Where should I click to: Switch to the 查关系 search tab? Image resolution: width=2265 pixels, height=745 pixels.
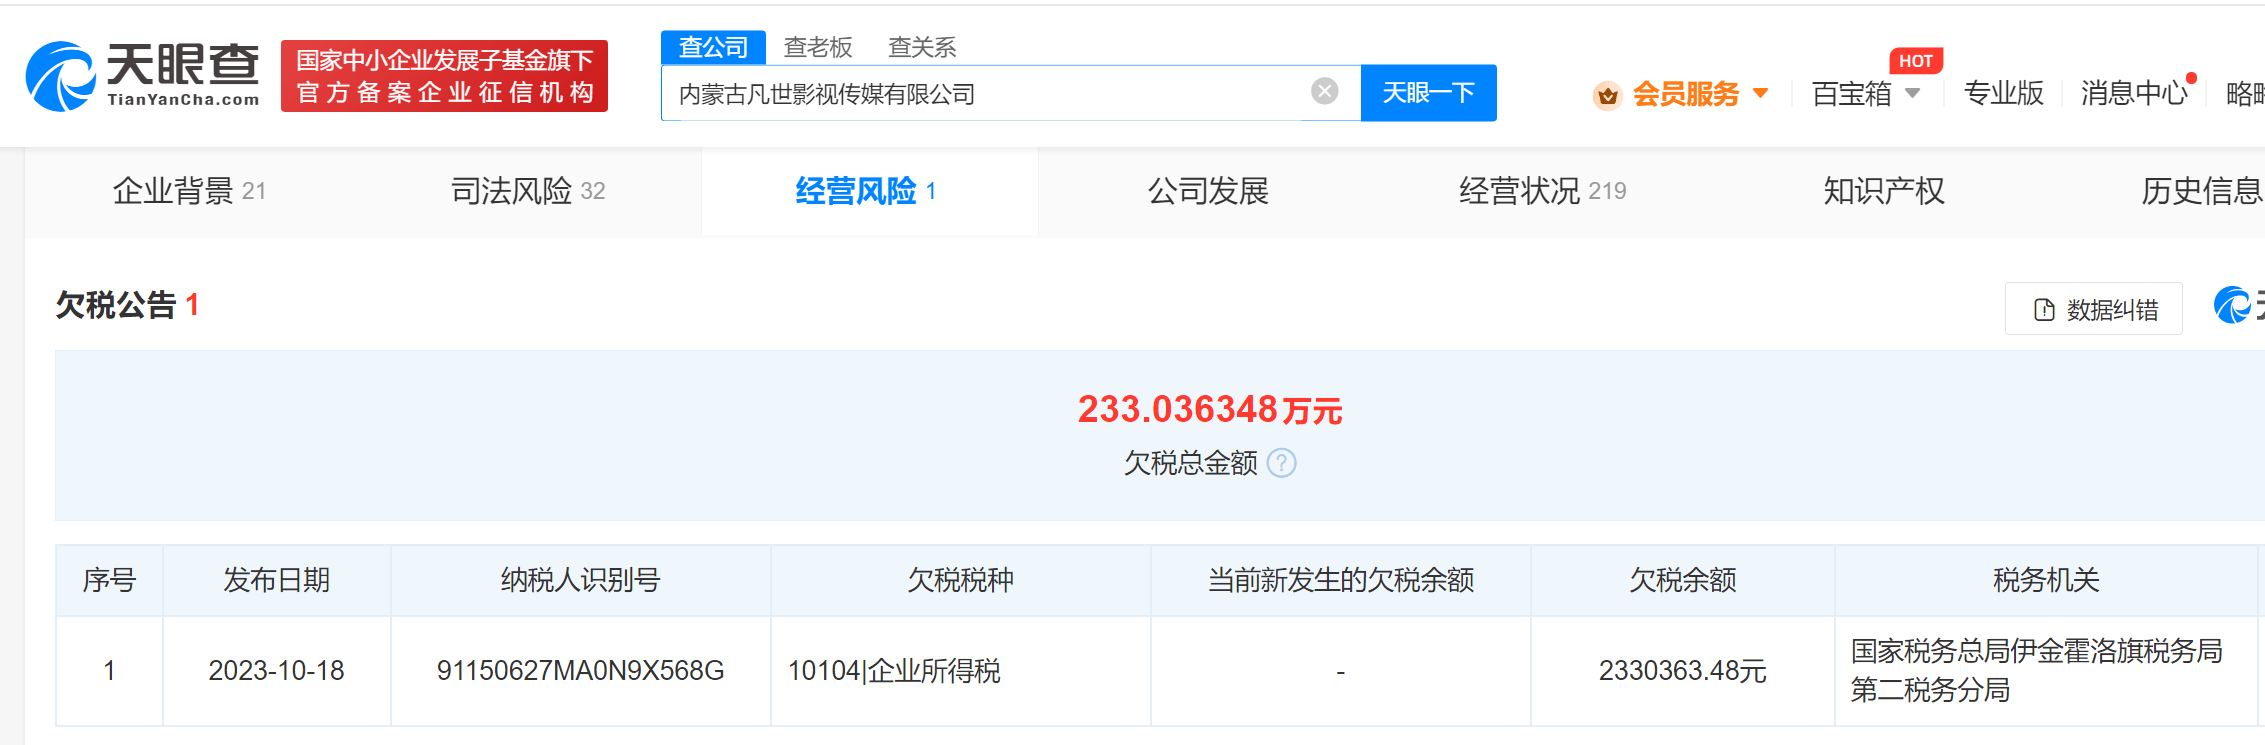[922, 47]
